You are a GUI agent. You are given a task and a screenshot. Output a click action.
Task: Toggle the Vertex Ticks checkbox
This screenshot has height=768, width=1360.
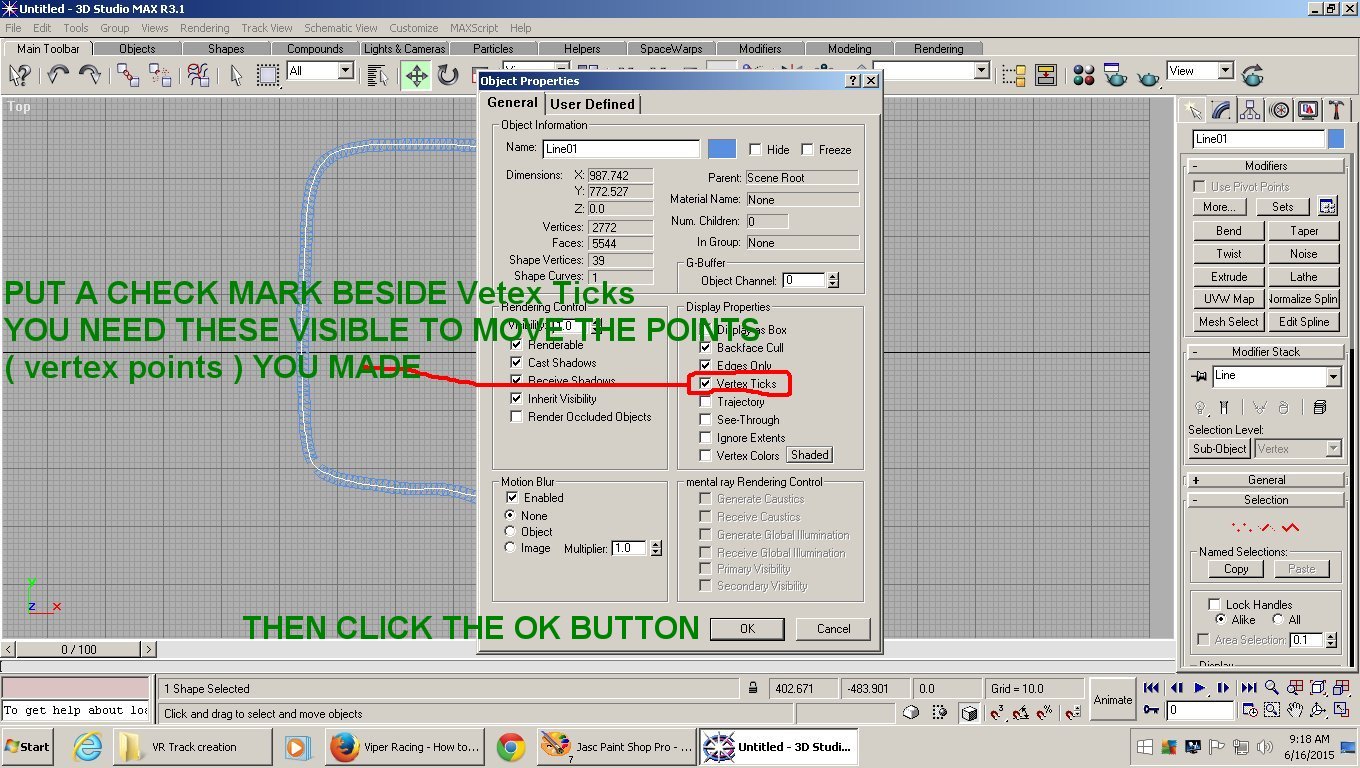pyautogui.click(x=705, y=384)
